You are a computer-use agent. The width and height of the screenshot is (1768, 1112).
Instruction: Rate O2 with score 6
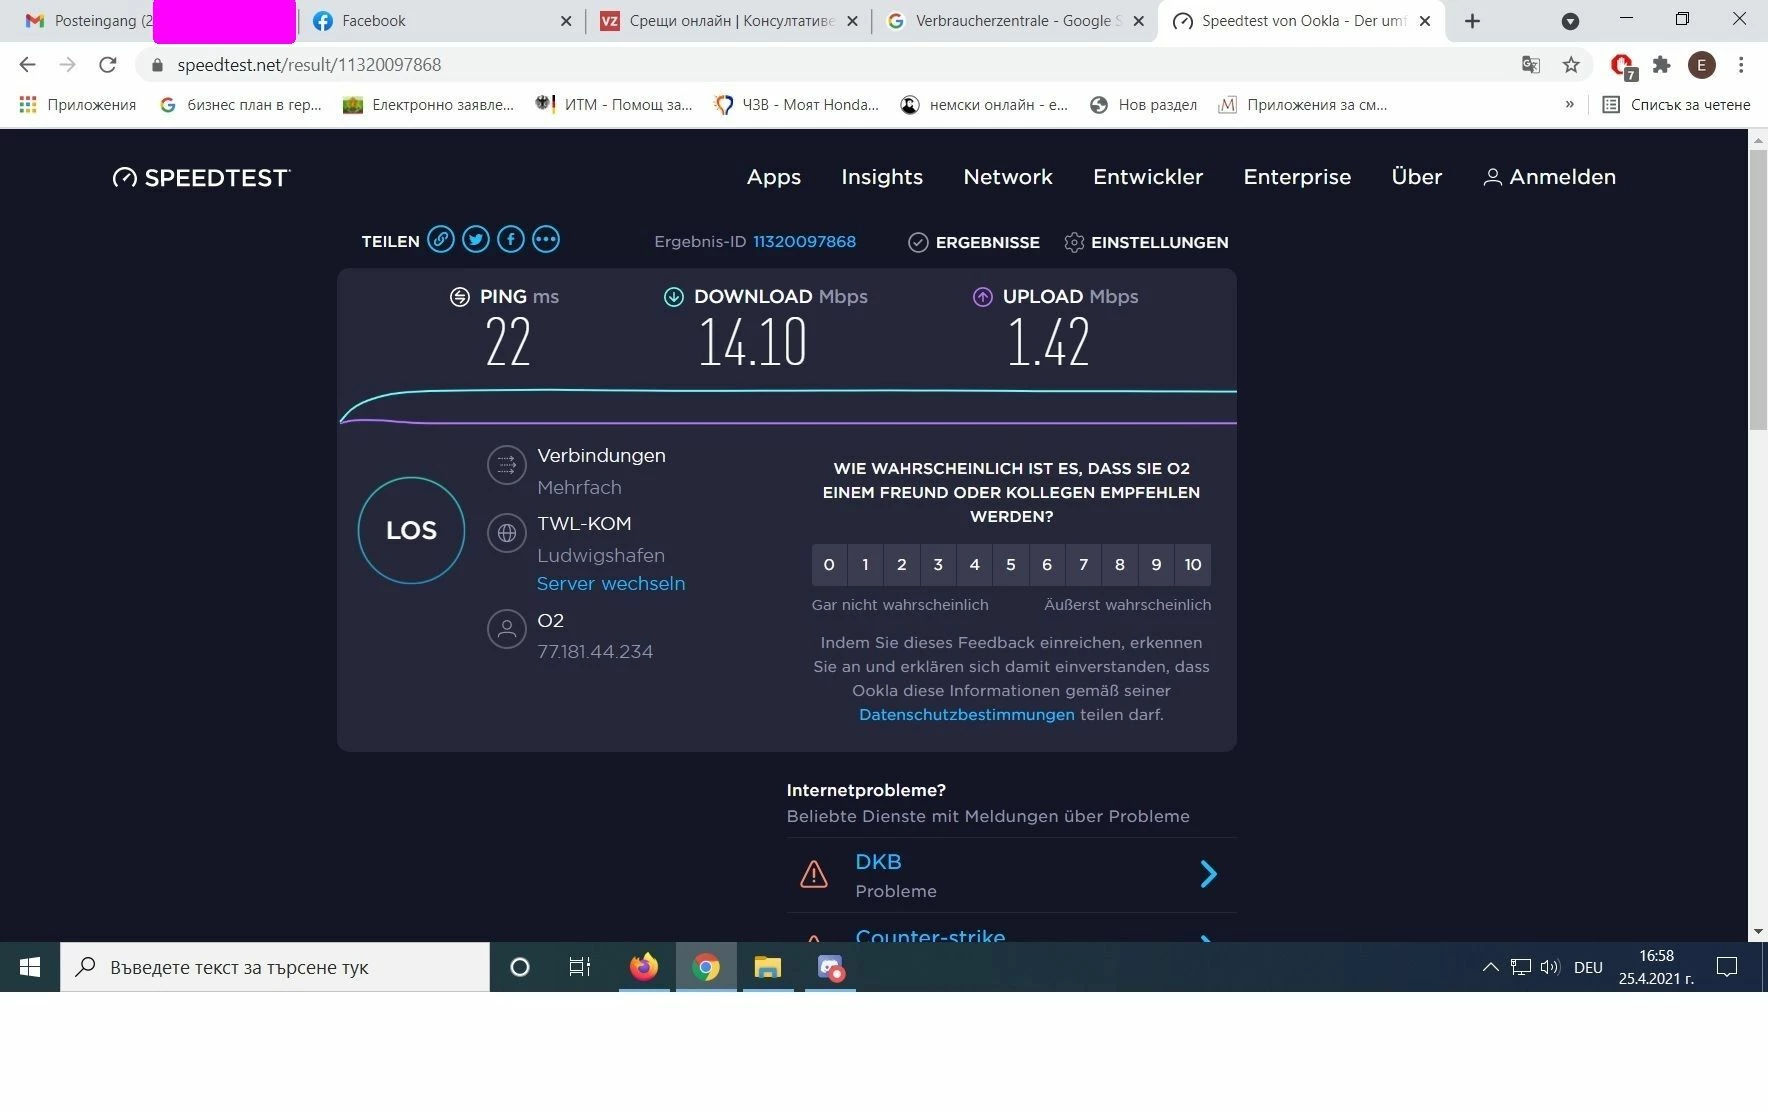(1047, 565)
